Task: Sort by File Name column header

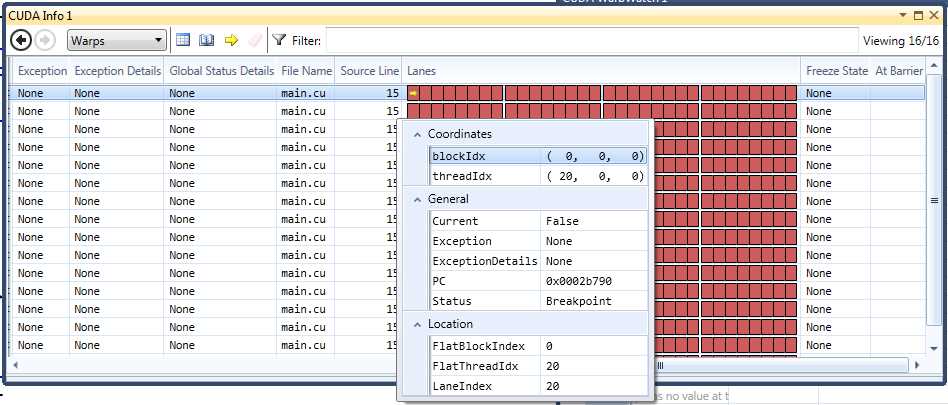Action: [x=307, y=71]
